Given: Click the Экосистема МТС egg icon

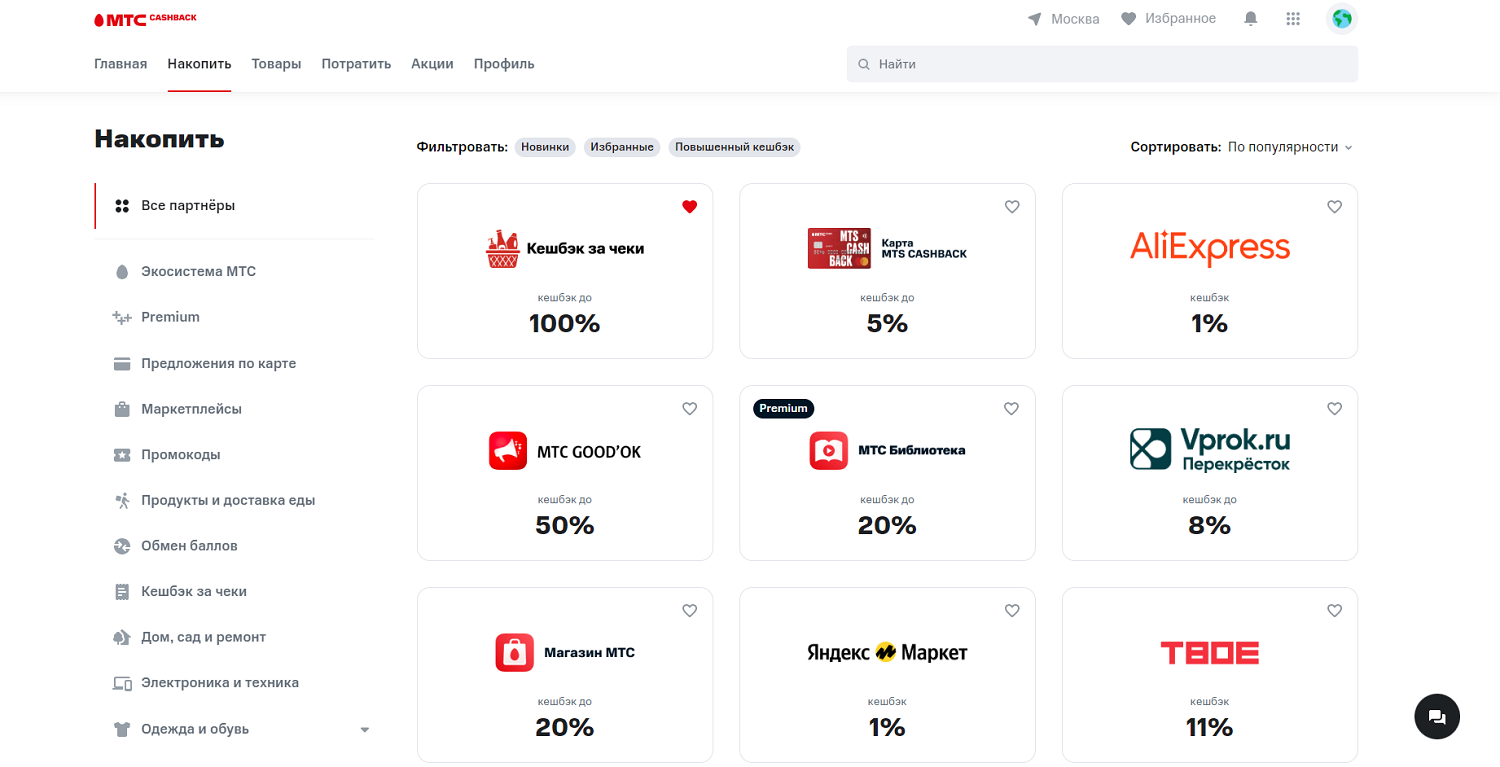Looking at the screenshot, I should pyautogui.click(x=122, y=272).
